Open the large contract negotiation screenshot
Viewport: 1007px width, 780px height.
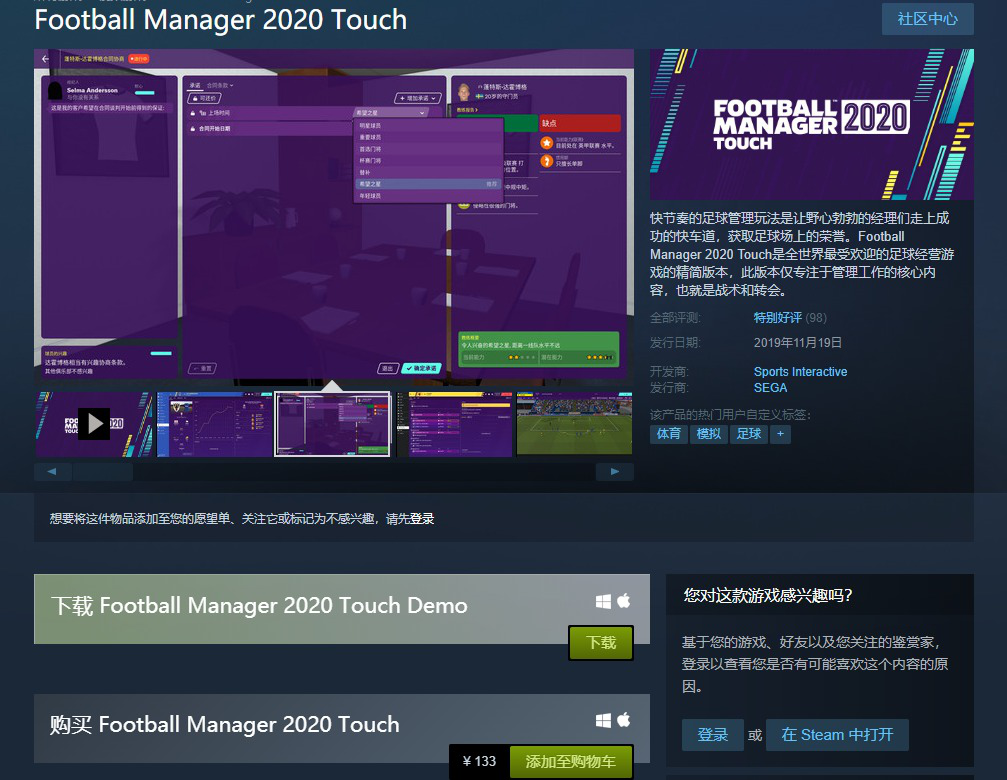pyautogui.click(x=334, y=217)
